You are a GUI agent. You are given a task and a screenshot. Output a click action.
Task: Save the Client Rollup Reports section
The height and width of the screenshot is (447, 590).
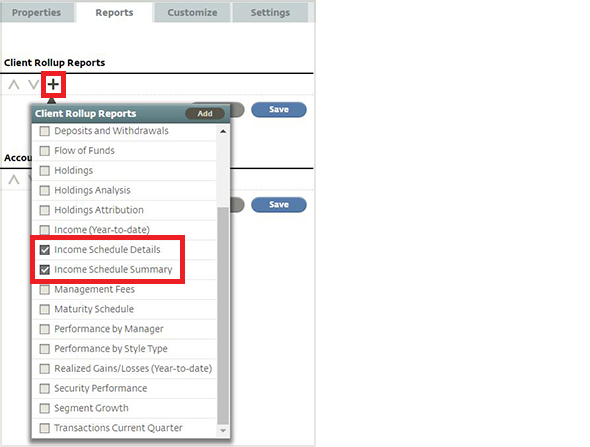point(279,109)
